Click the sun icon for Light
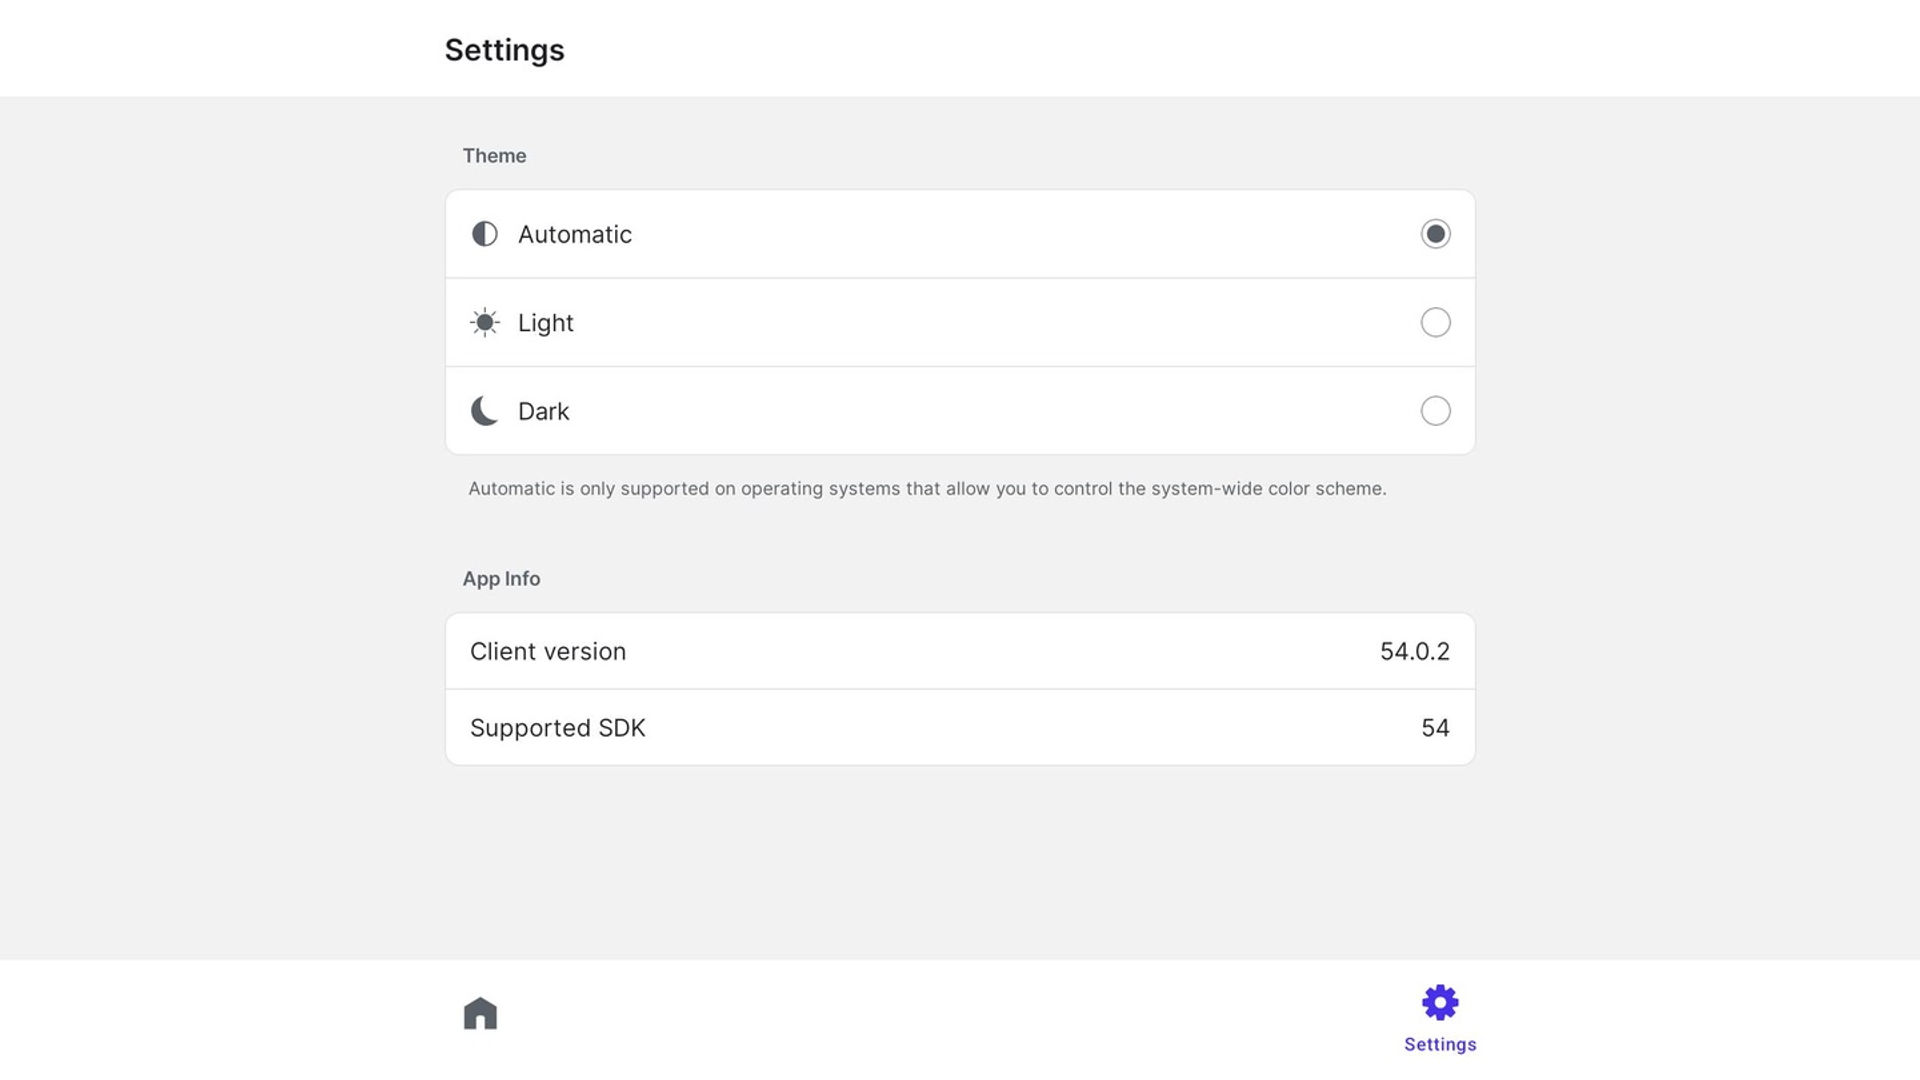The image size is (1920, 1080). click(x=485, y=322)
